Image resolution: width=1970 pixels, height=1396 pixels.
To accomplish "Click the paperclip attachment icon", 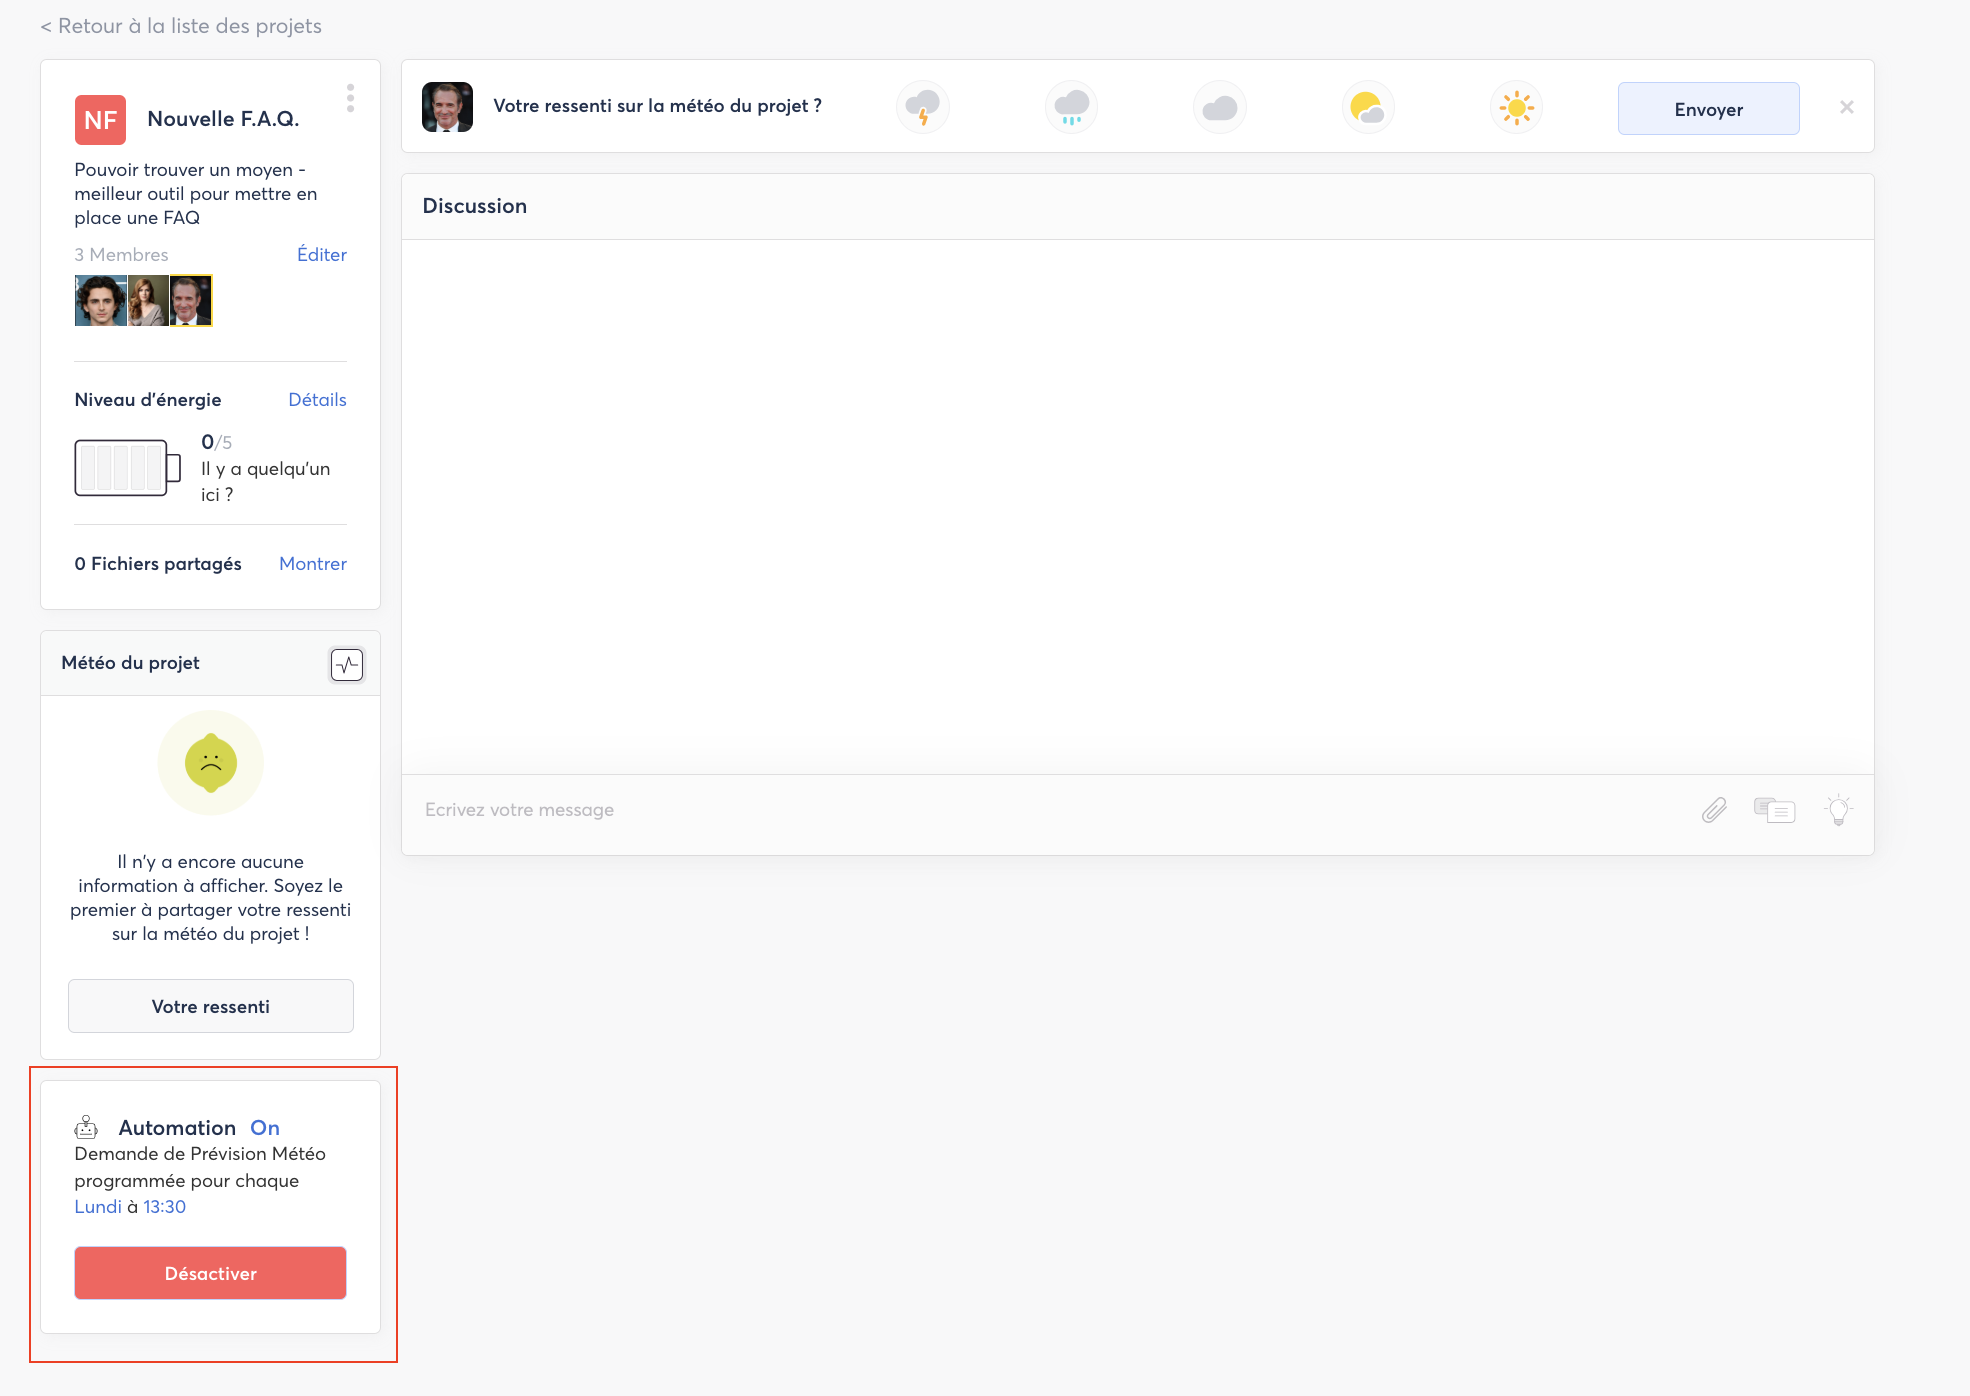I will point(1714,810).
